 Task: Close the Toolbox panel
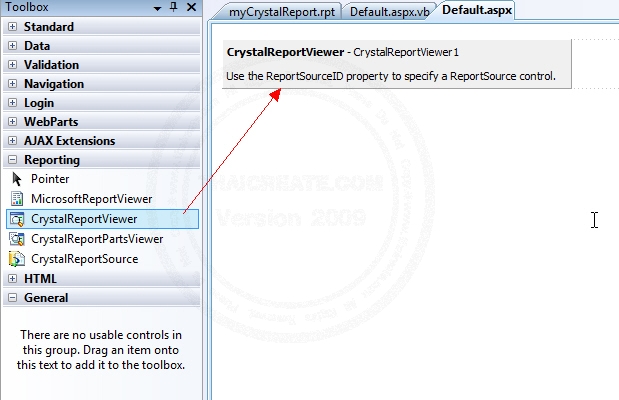click(191, 7)
